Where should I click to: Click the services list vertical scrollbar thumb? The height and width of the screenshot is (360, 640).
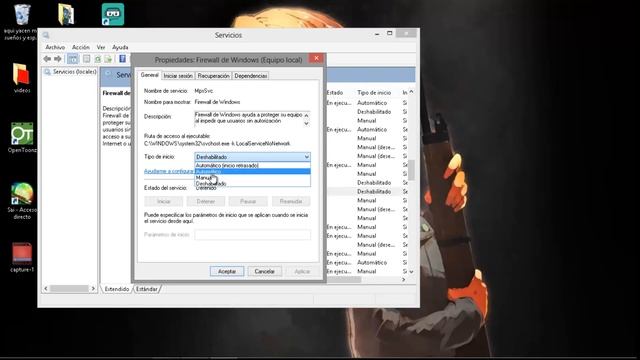pyautogui.click(x=411, y=170)
